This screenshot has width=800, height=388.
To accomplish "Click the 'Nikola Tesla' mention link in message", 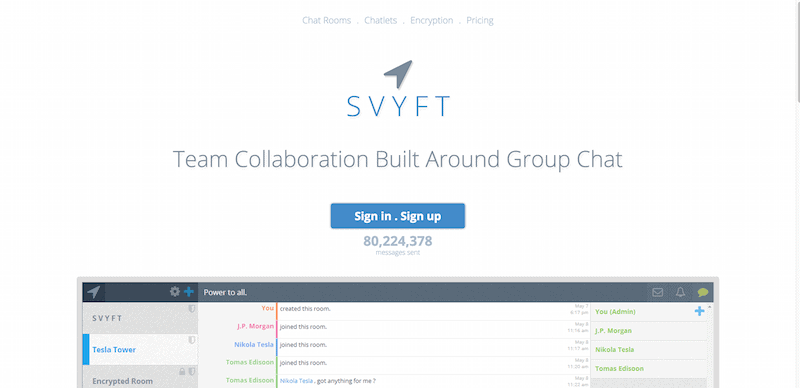I will pyautogui.click(x=296, y=381).
